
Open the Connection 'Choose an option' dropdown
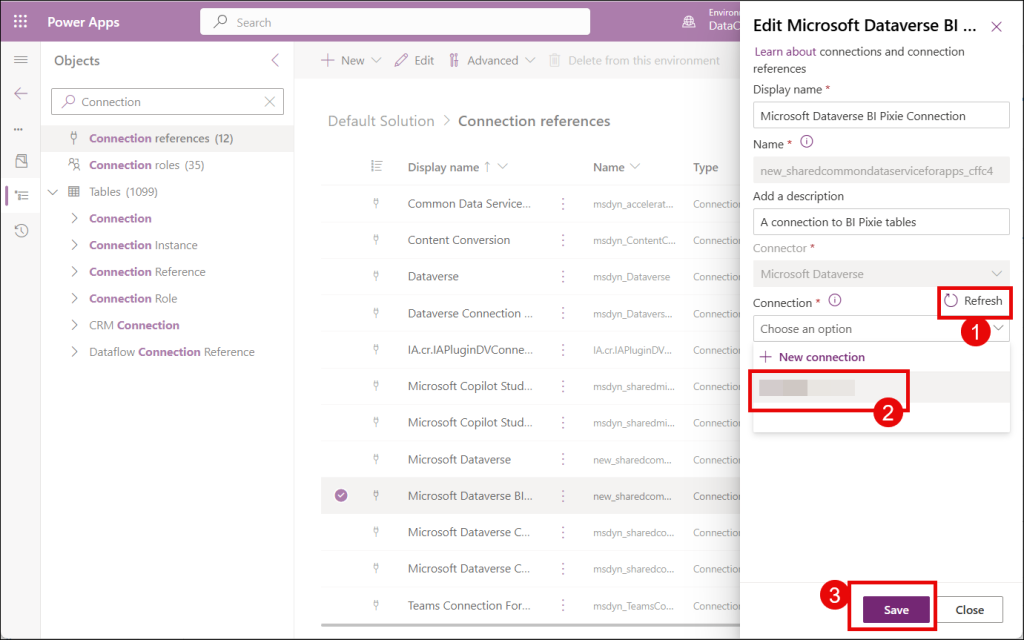coord(880,329)
